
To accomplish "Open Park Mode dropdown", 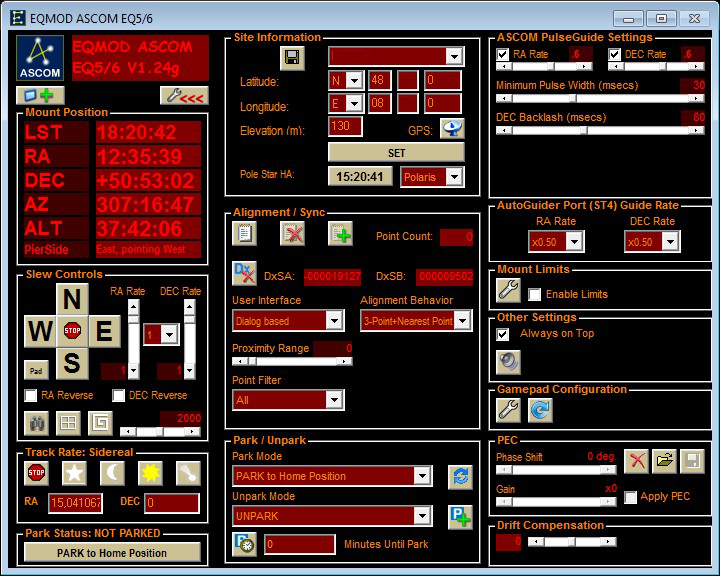I will [x=422, y=476].
